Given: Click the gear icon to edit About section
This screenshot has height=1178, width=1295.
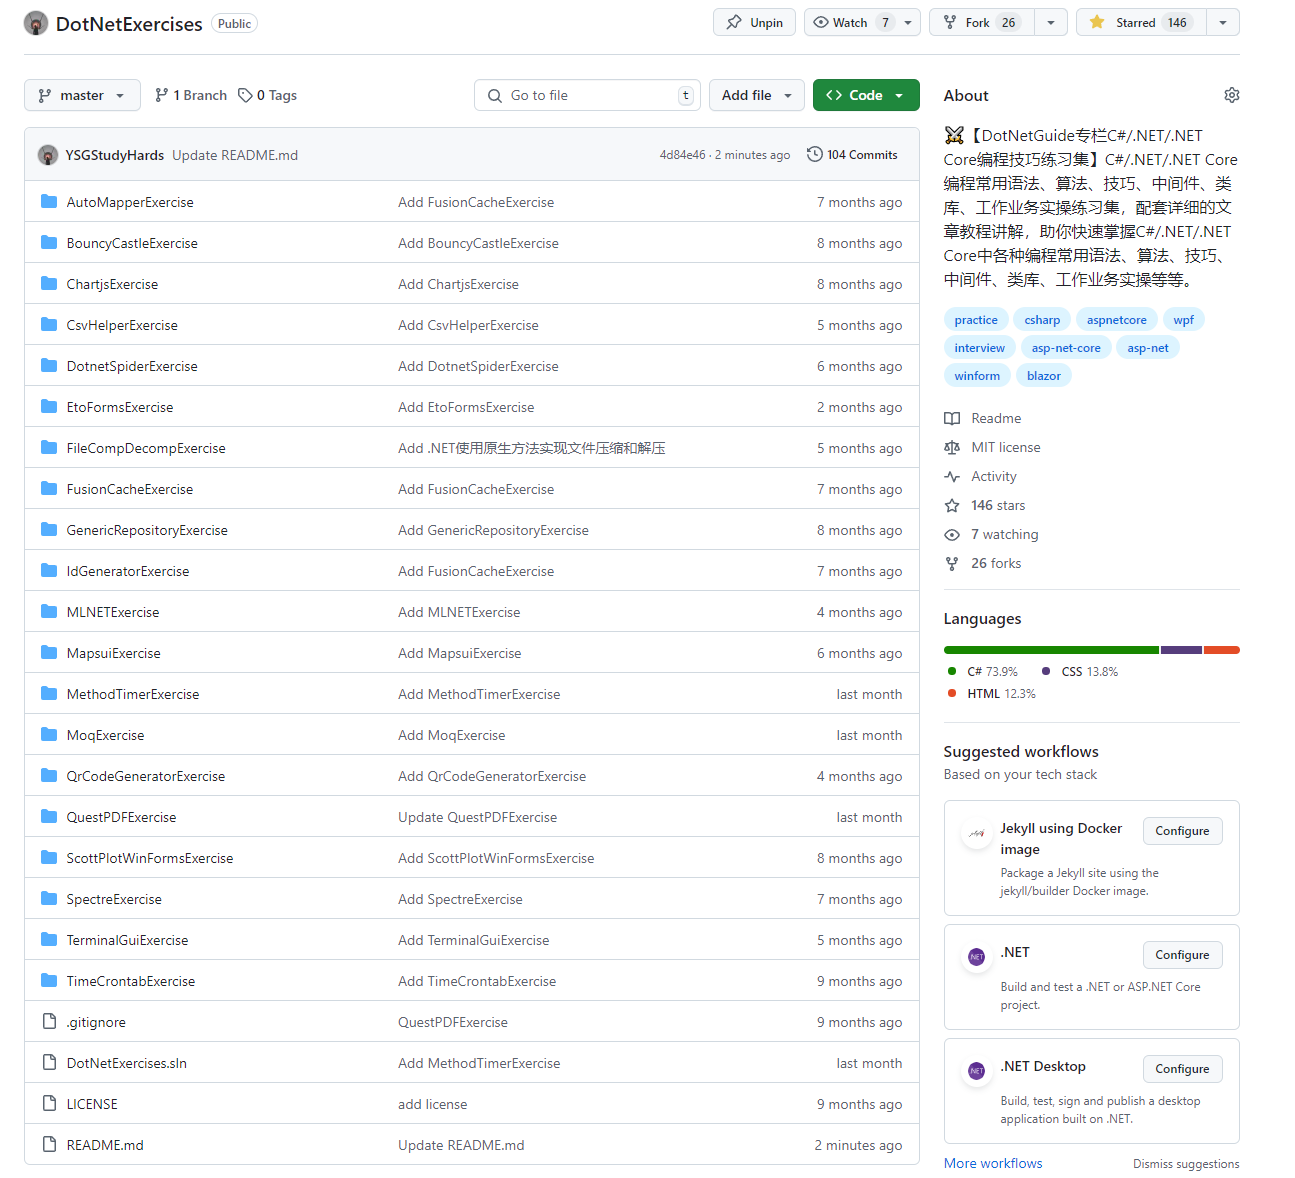Looking at the screenshot, I should pyautogui.click(x=1232, y=95).
